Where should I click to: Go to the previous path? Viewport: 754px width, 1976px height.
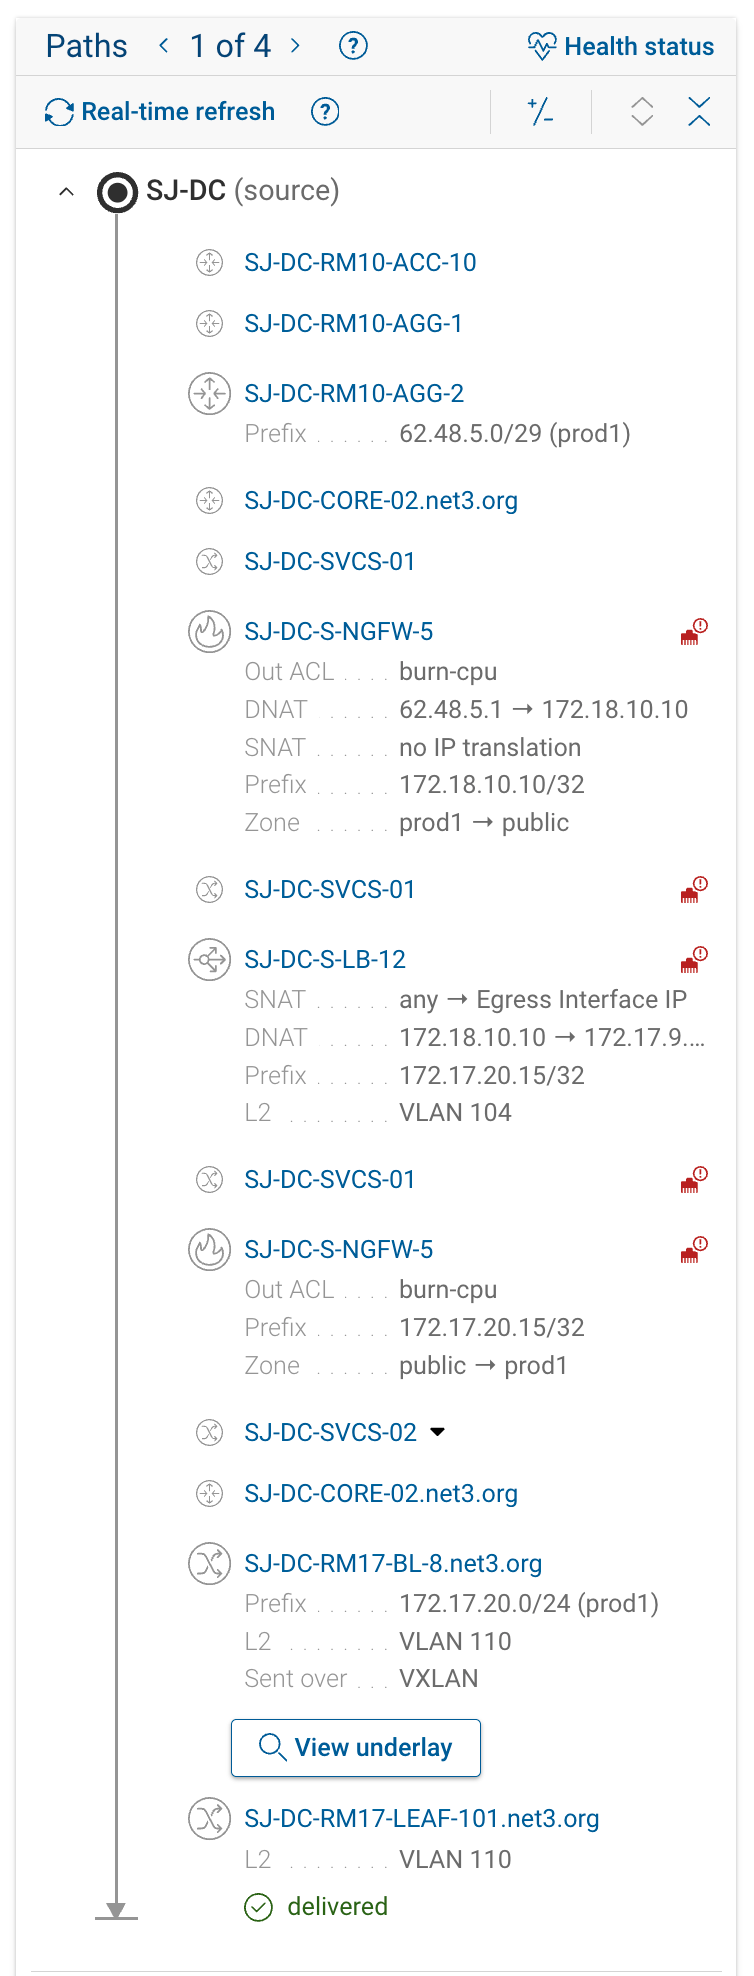pos(164,46)
